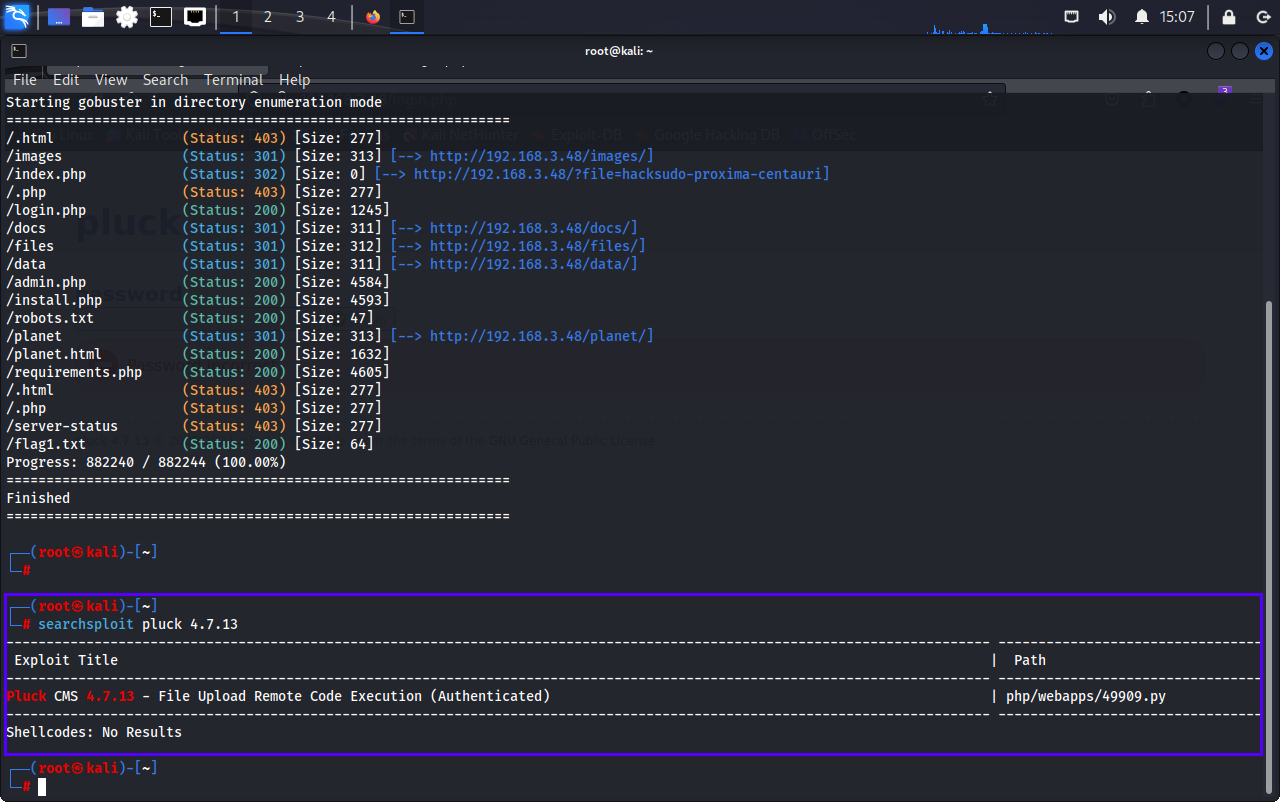Switch to workspace 3
Image resolution: width=1280 pixels, height=802 pixels.
[300, 17]
